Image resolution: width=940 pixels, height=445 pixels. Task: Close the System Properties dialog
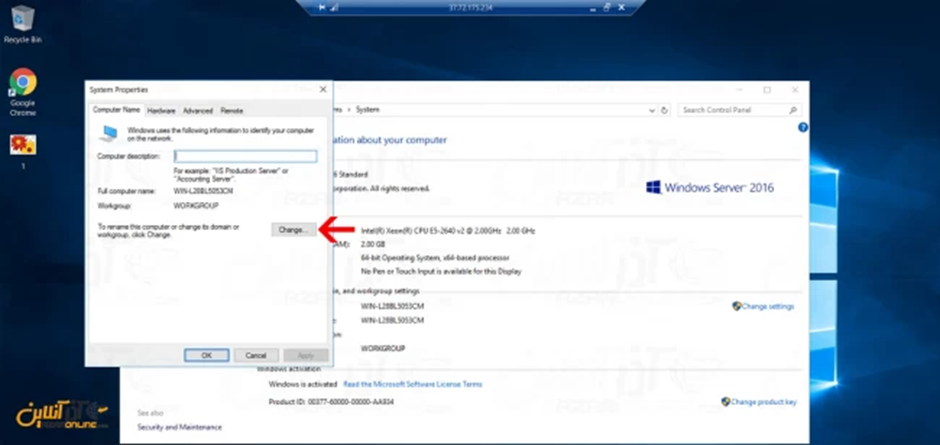coord(323,89)
